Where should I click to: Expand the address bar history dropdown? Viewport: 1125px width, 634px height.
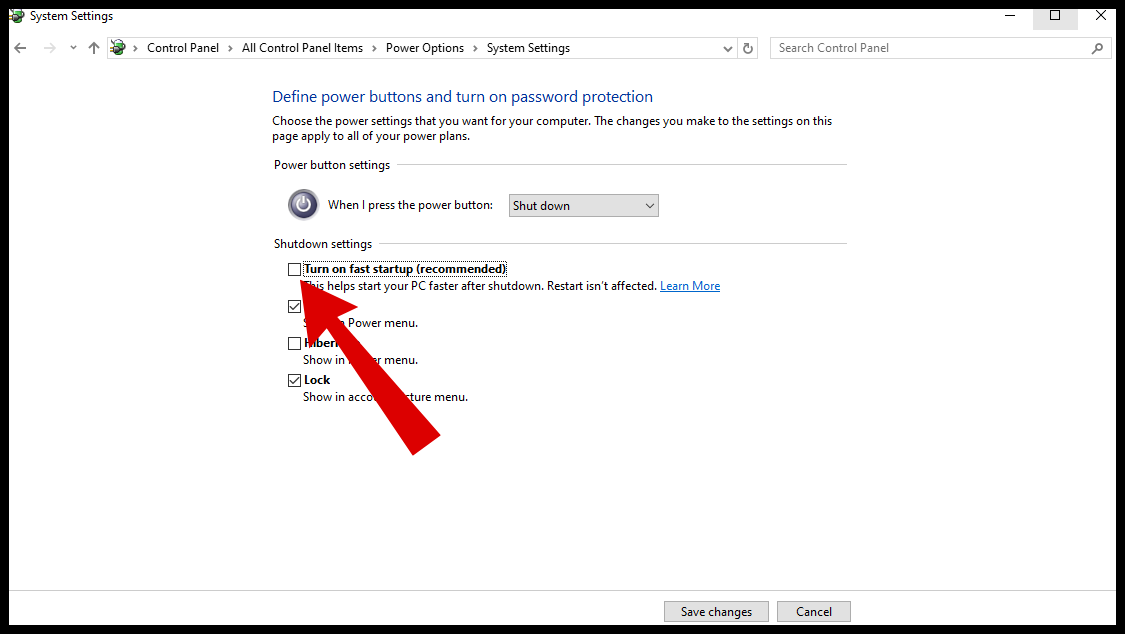[728, 48]
